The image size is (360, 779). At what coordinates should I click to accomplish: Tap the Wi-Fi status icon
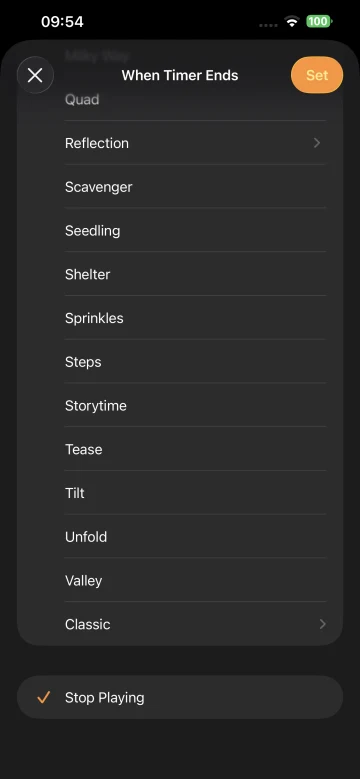[292, 21]
